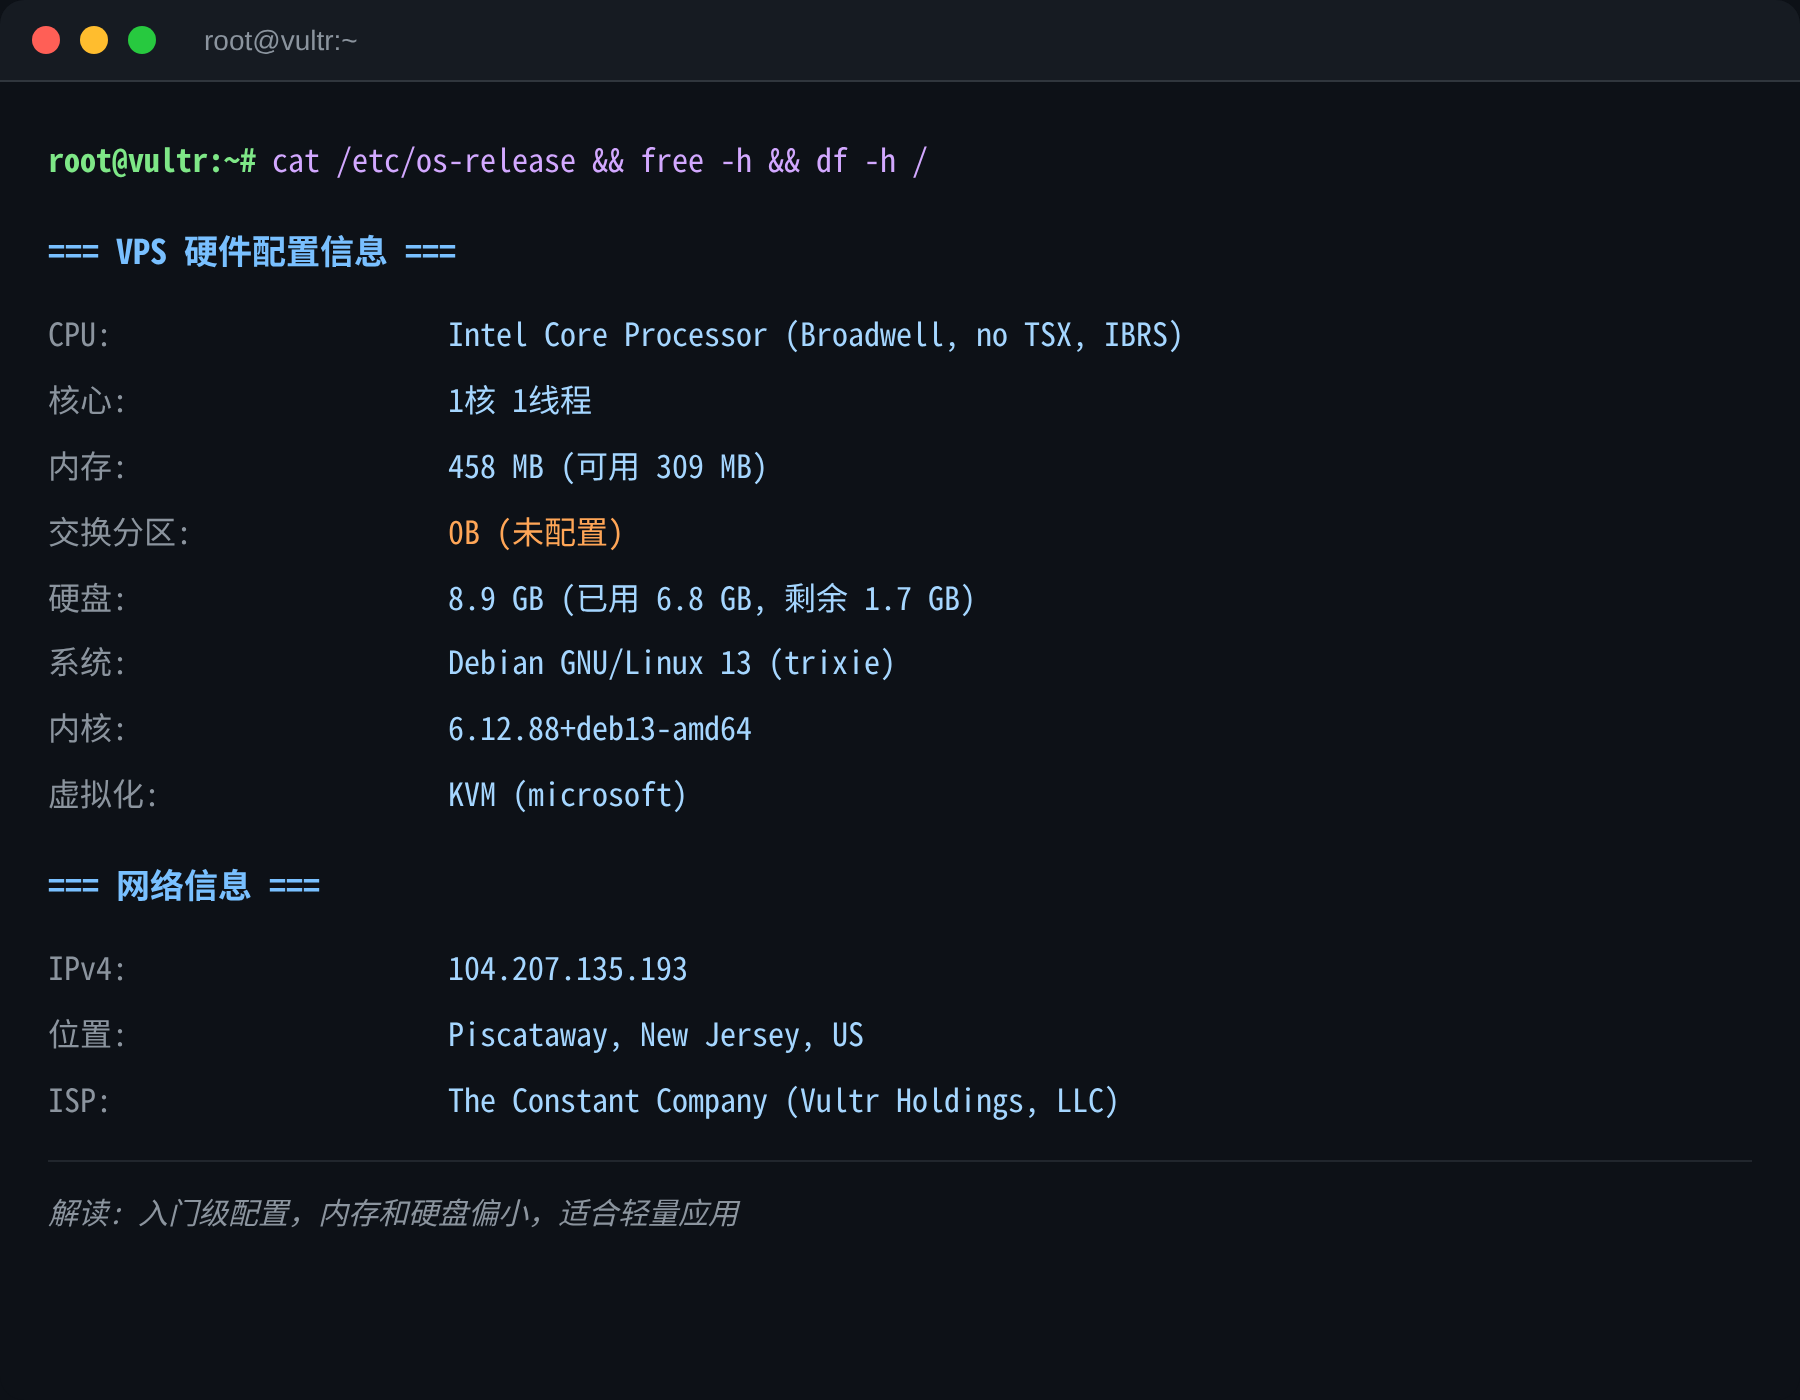
Task: Click the 系统: label
Action: point(87,663)
